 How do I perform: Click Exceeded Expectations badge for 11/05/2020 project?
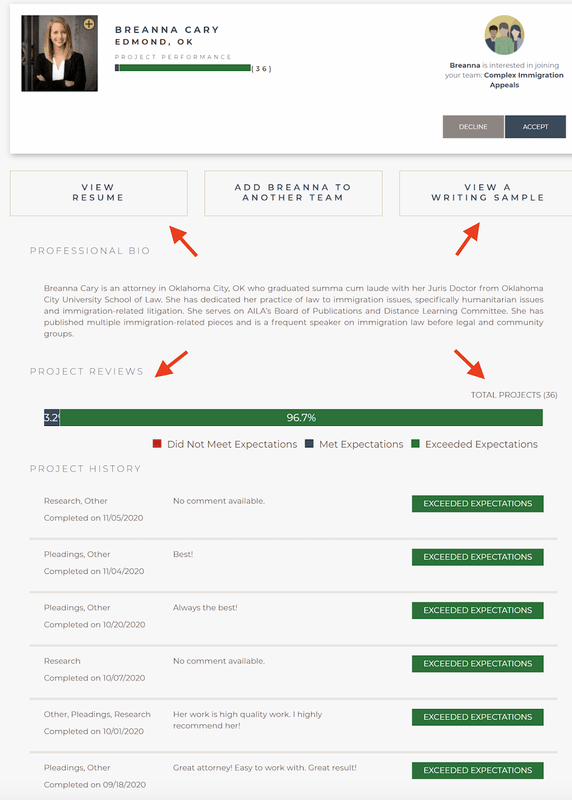click(478, 504)
